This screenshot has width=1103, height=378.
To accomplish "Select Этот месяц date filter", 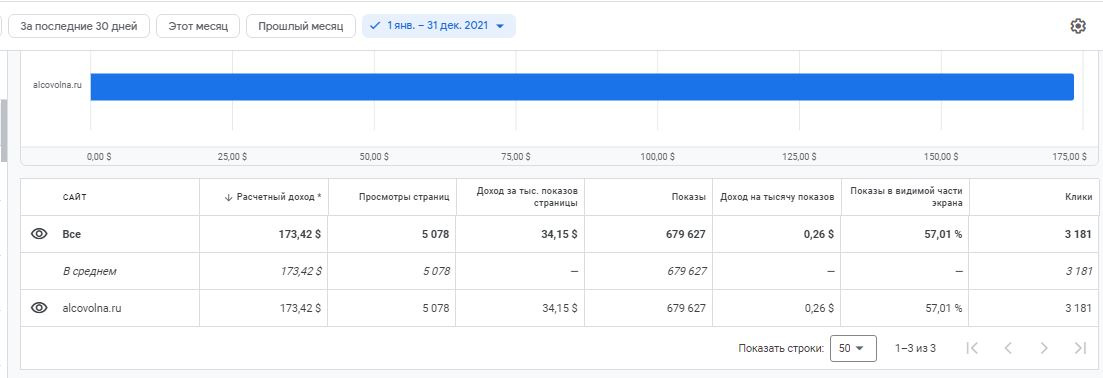I will pyautogui.click(x=198, y=26).
